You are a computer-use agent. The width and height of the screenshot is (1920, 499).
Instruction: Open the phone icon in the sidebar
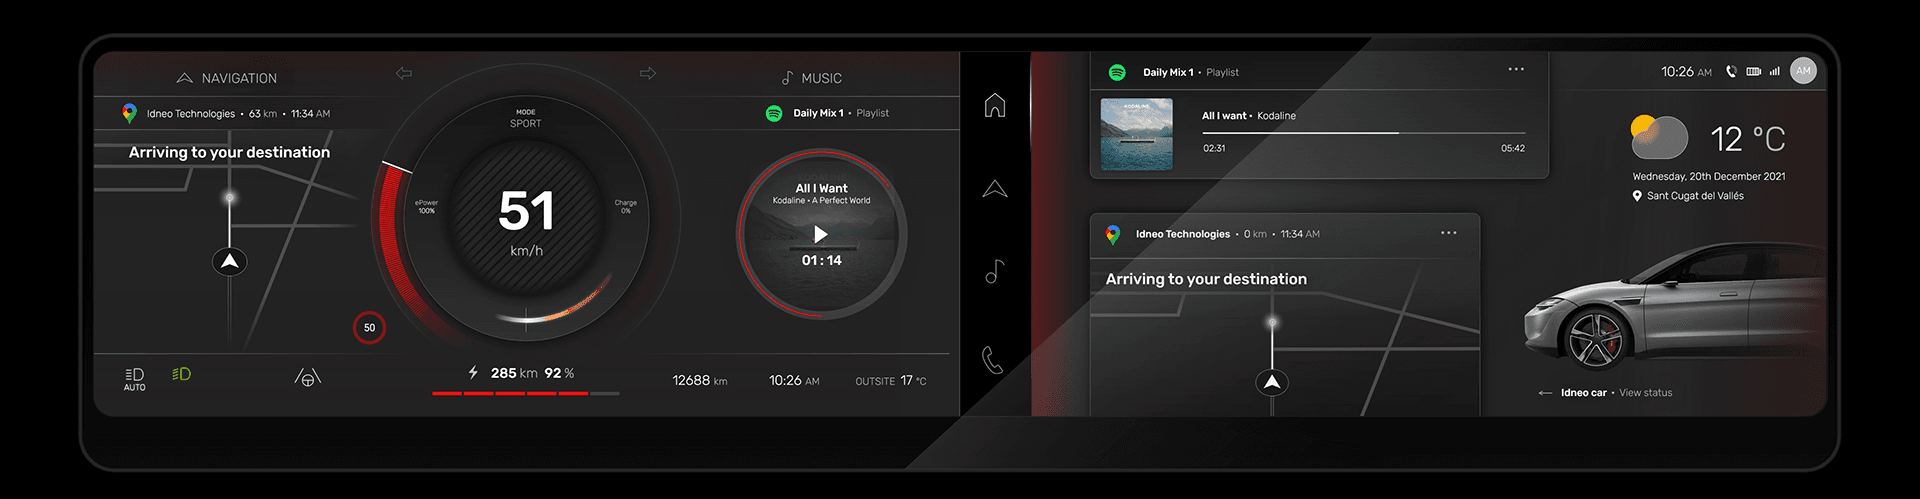(992, 360)
